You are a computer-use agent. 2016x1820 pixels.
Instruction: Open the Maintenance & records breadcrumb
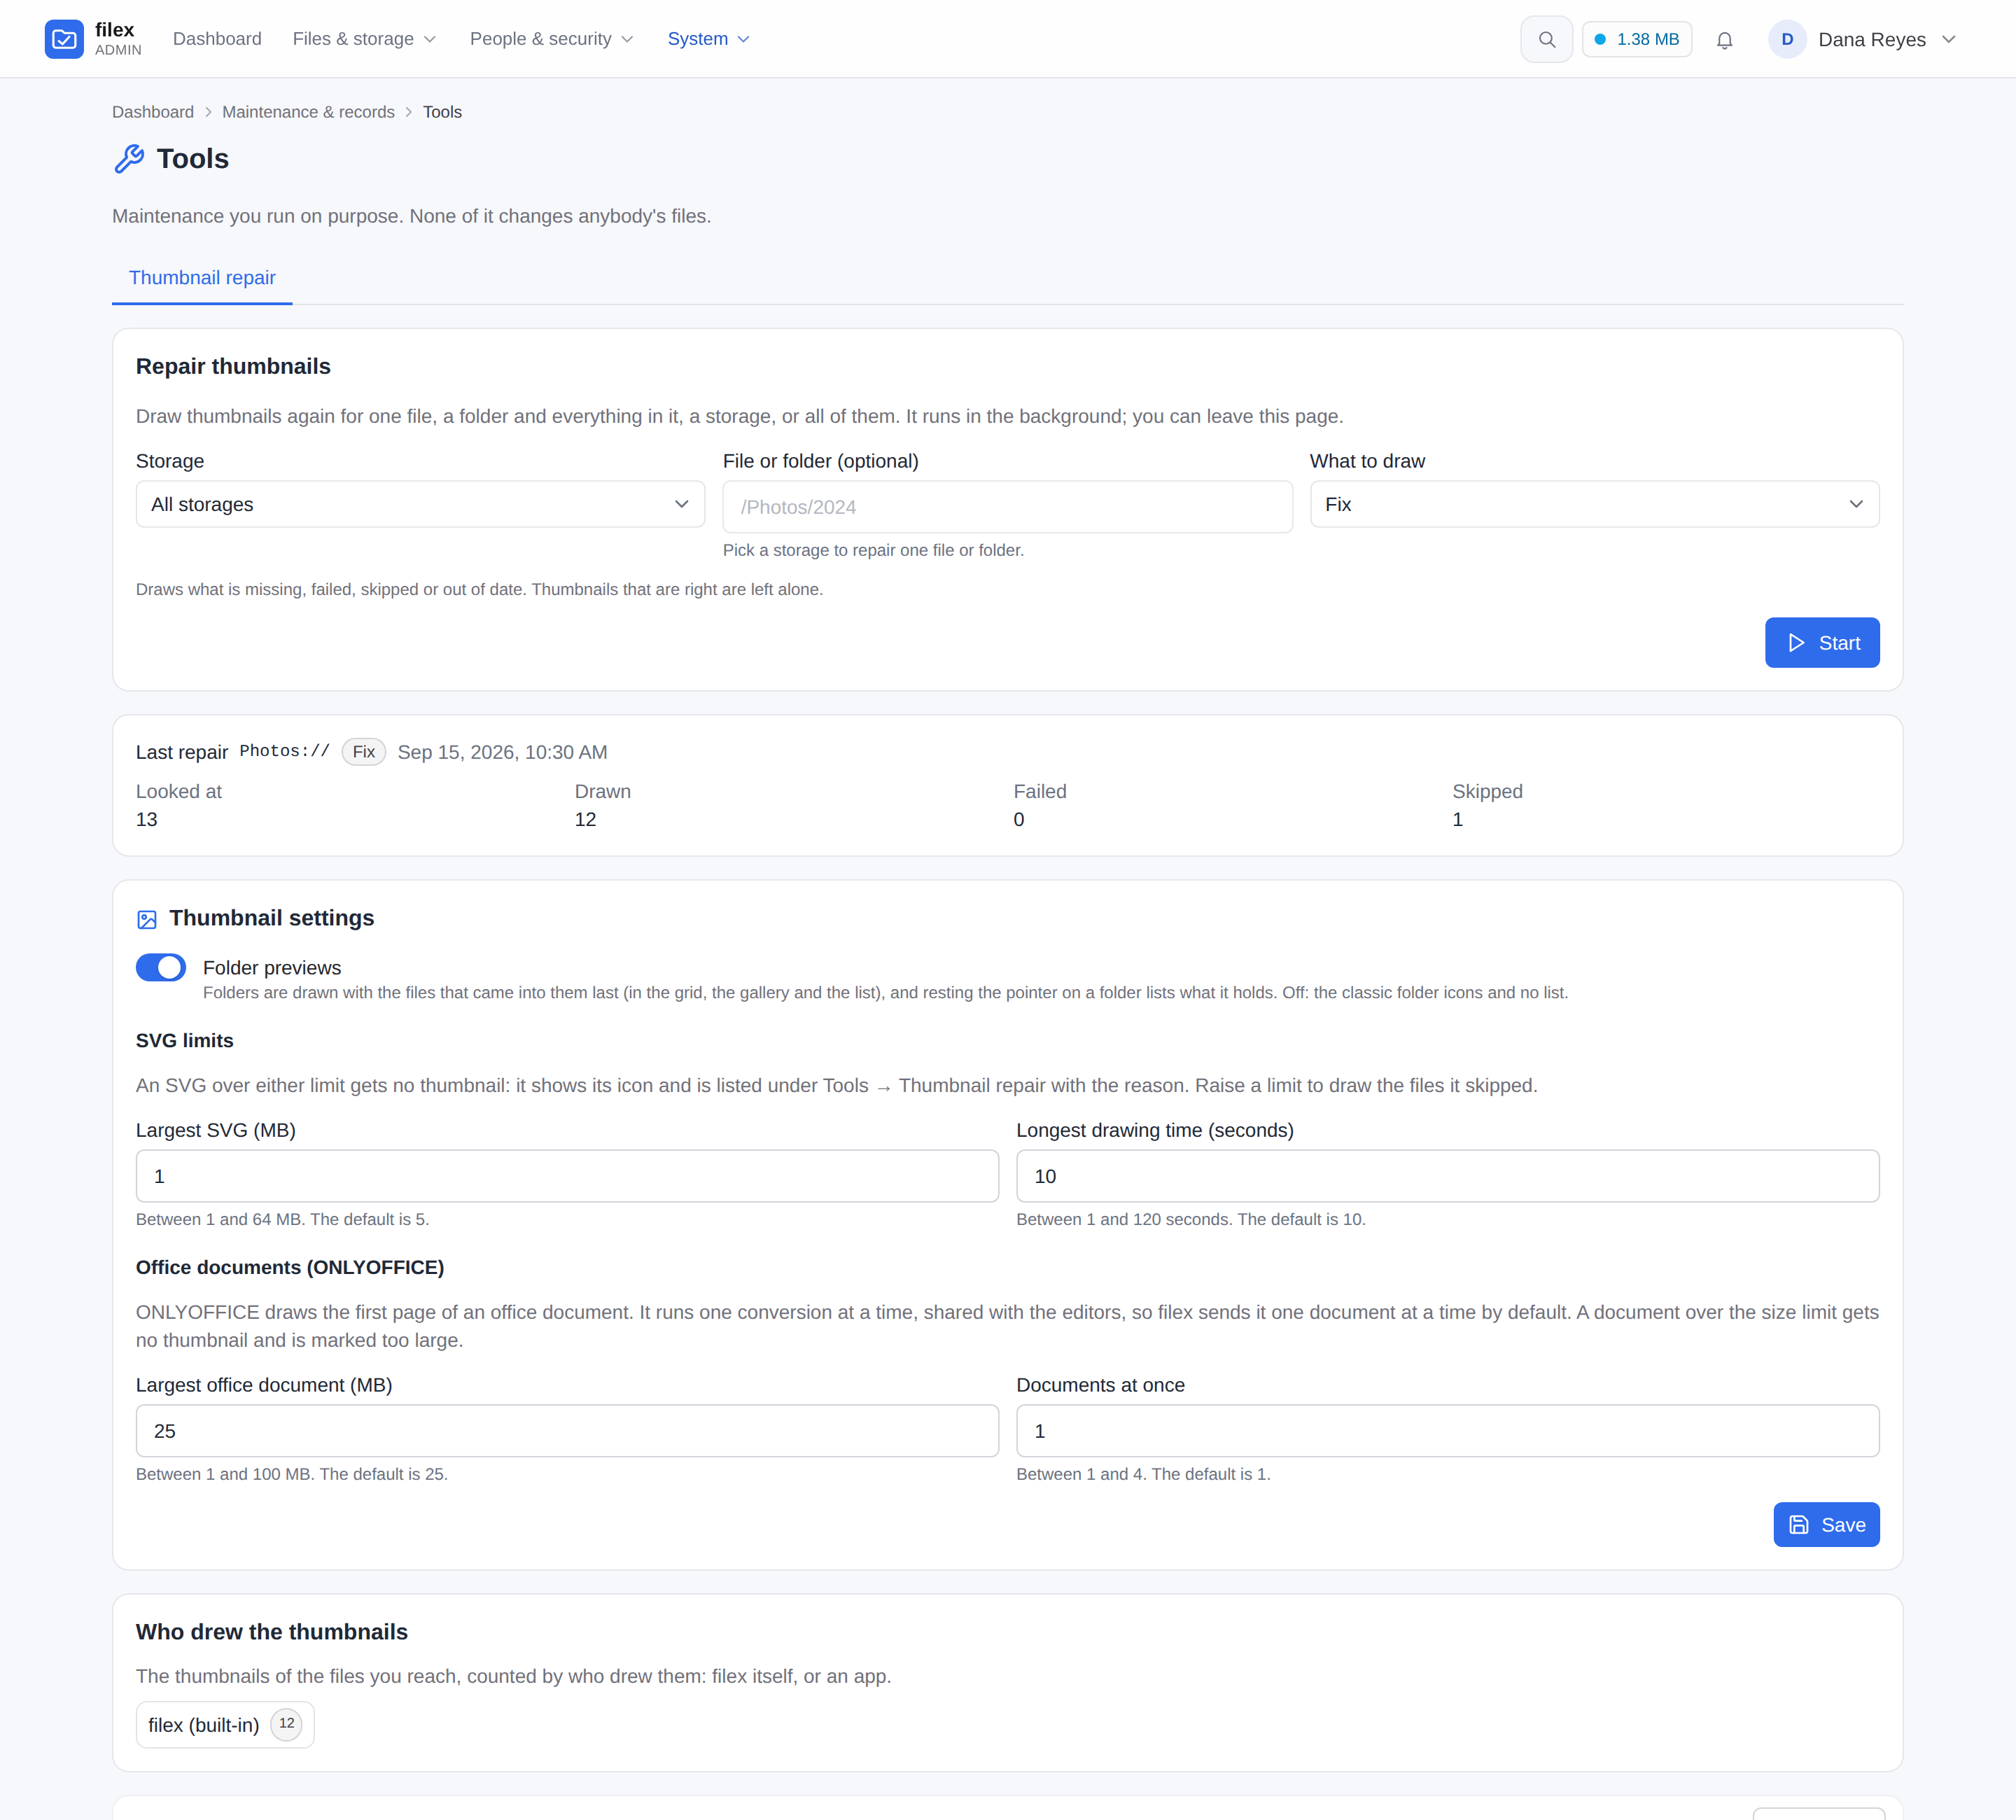(308, 112)
